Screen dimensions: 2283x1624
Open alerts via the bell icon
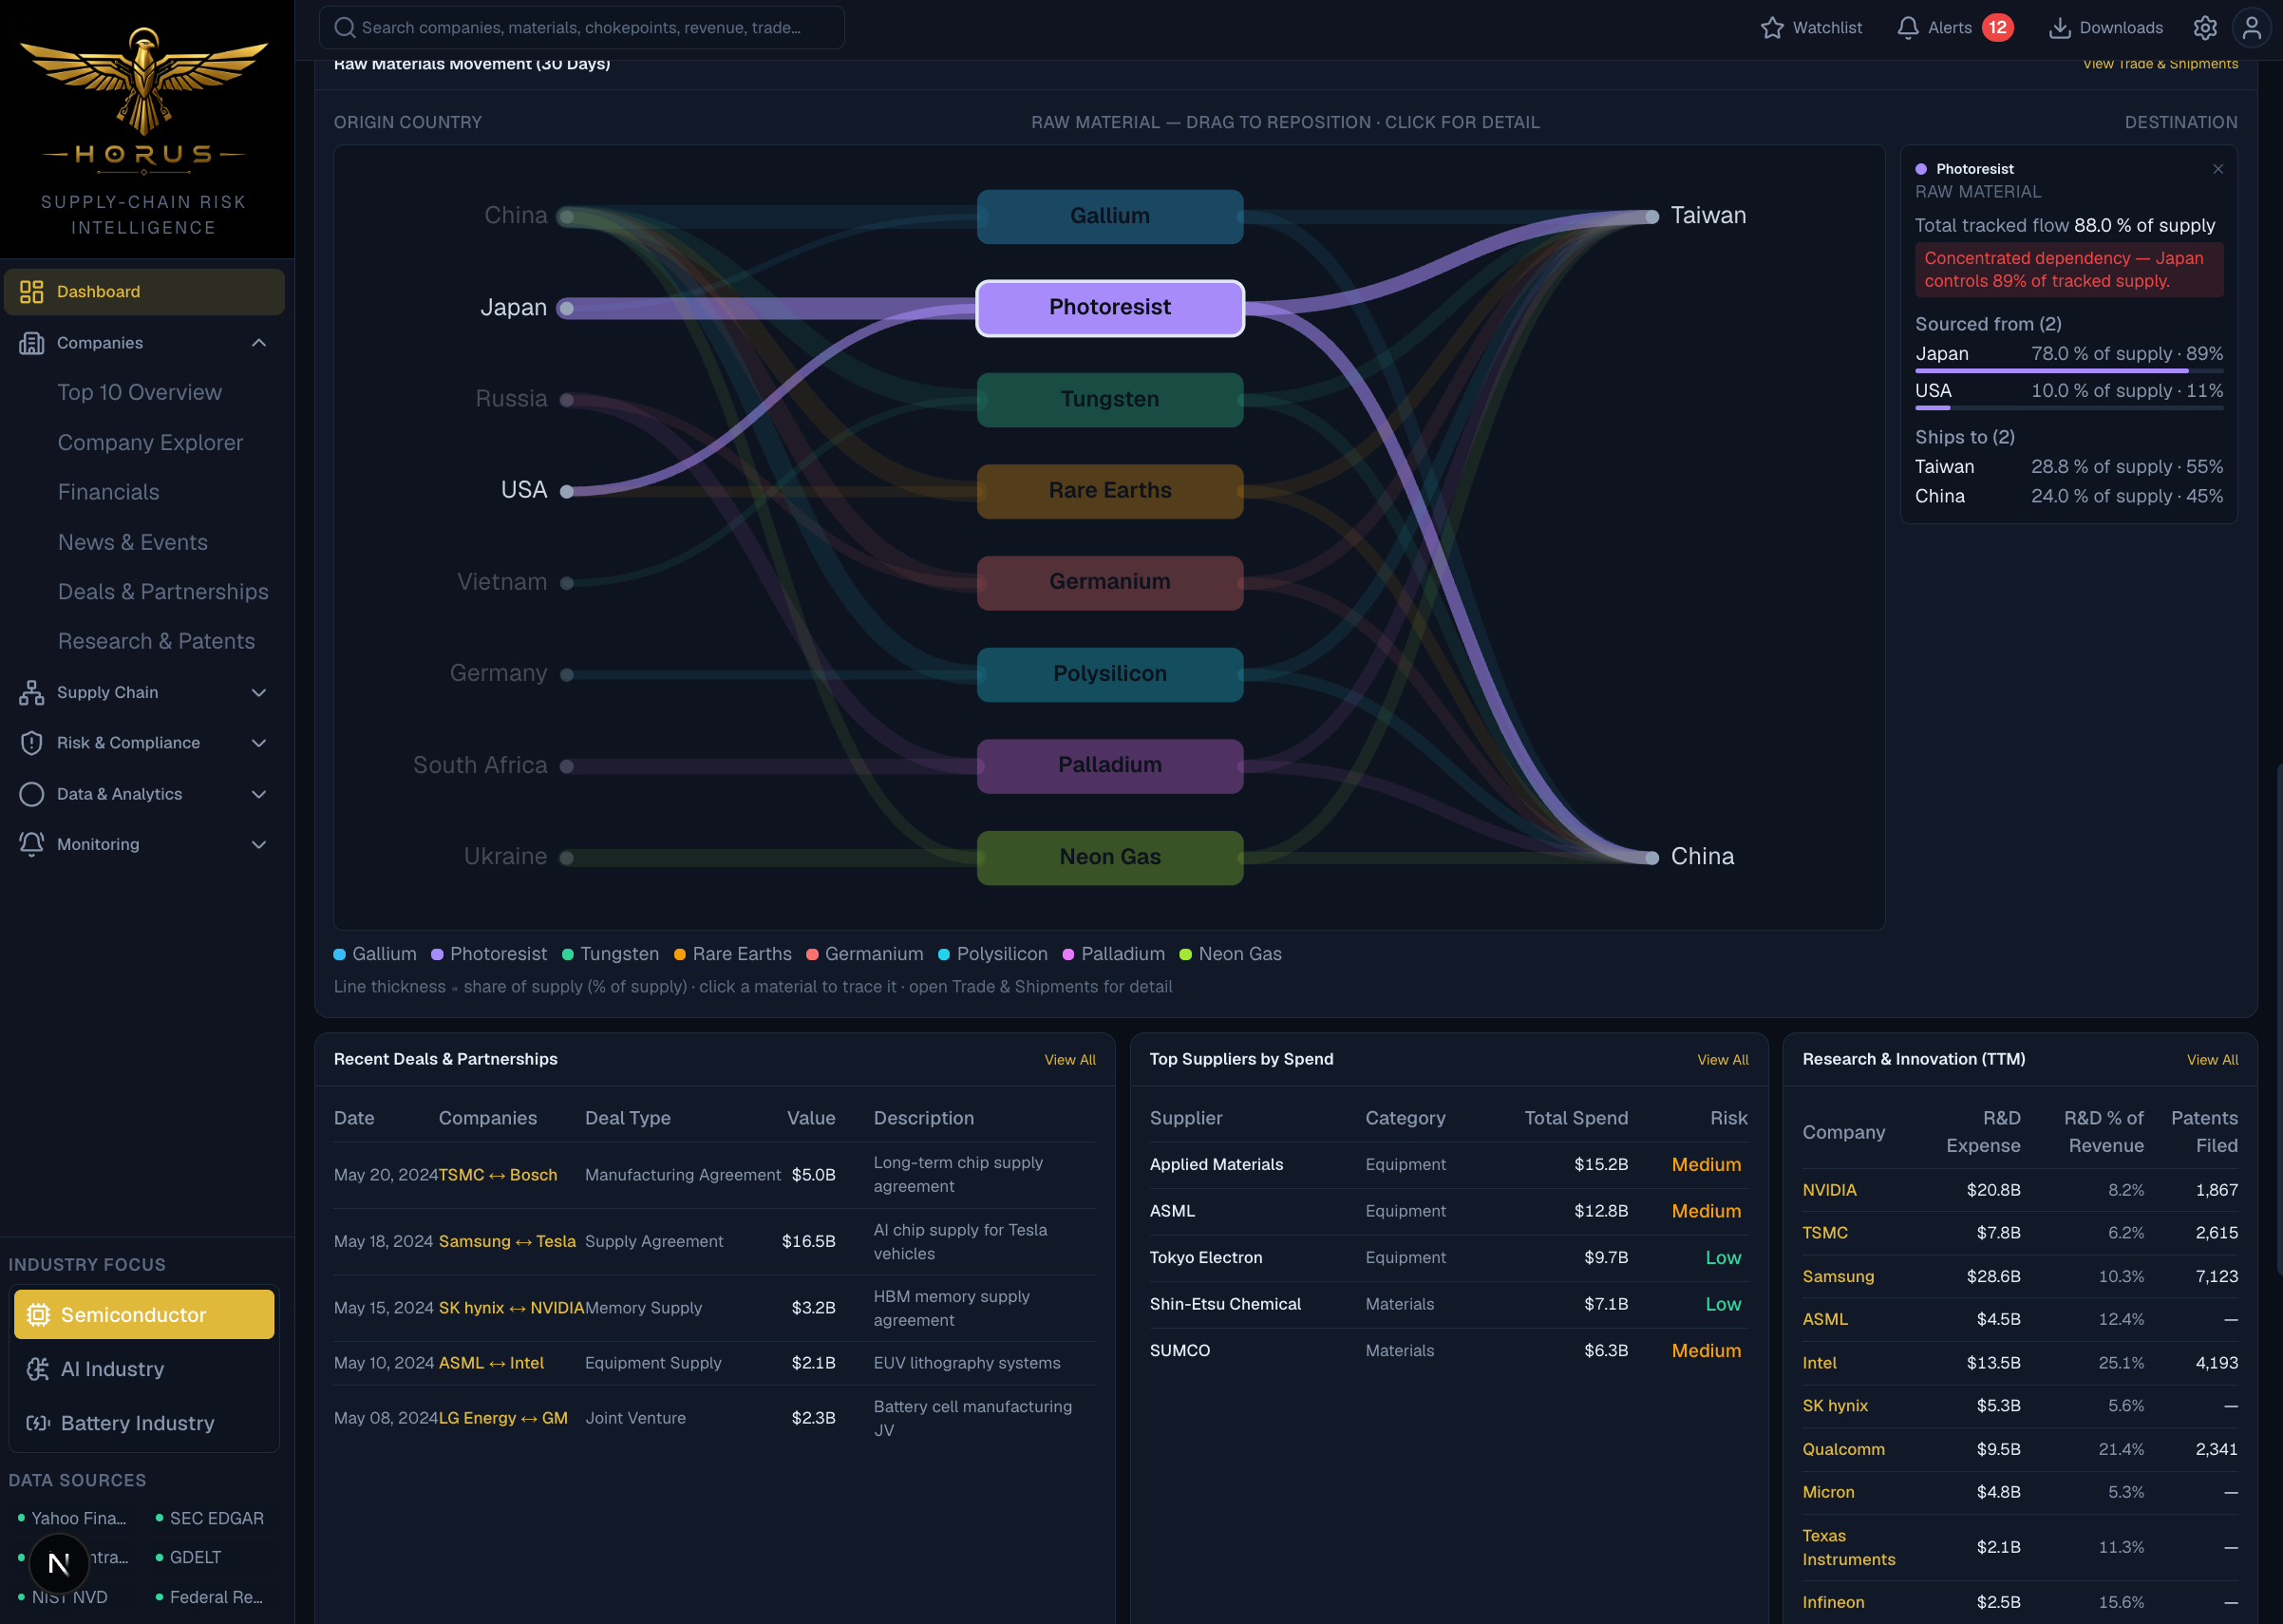1908,28
